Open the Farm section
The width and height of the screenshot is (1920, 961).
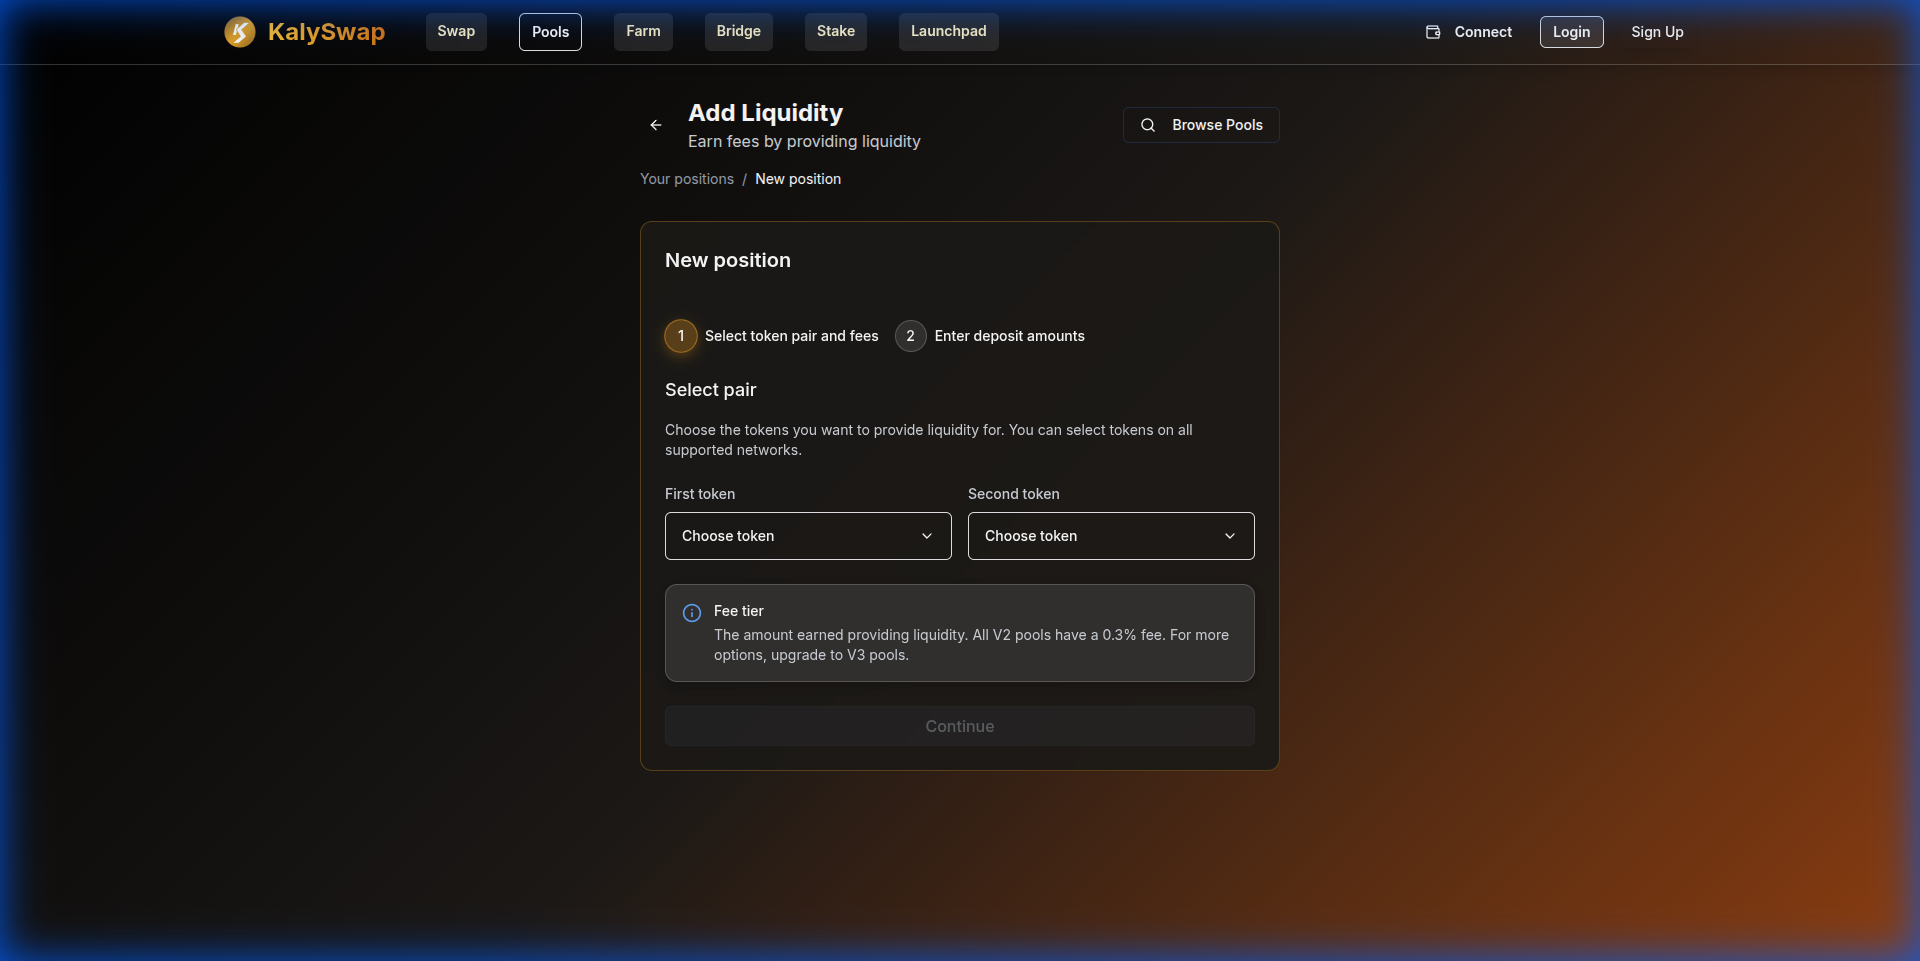643,31
